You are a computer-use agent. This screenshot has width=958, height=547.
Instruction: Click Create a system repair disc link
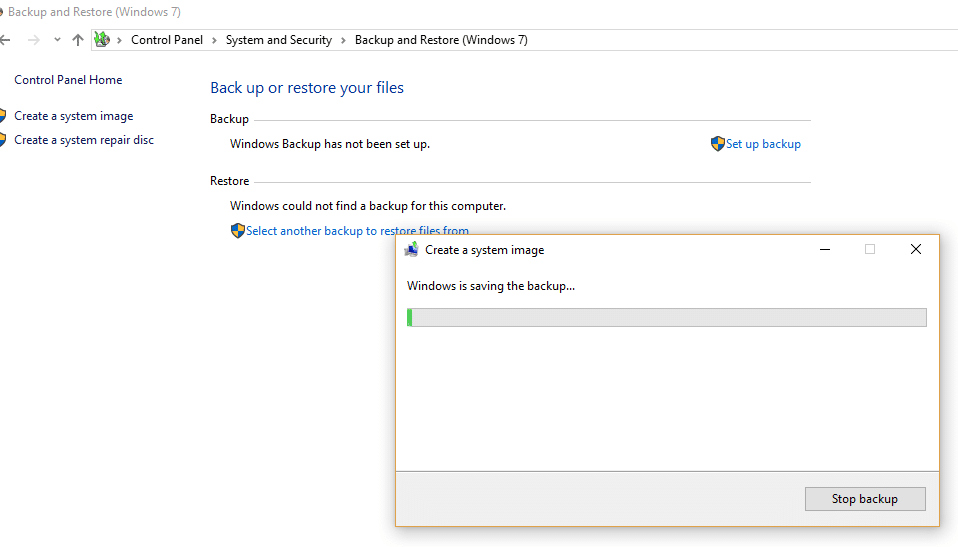click(x=84, y=140)
